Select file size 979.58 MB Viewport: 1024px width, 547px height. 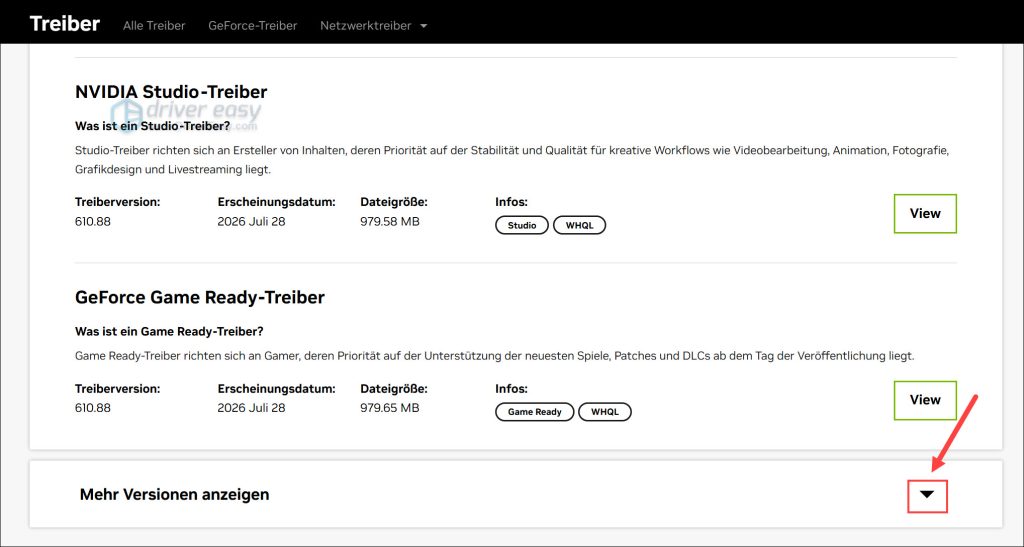(x=390, y=221)
